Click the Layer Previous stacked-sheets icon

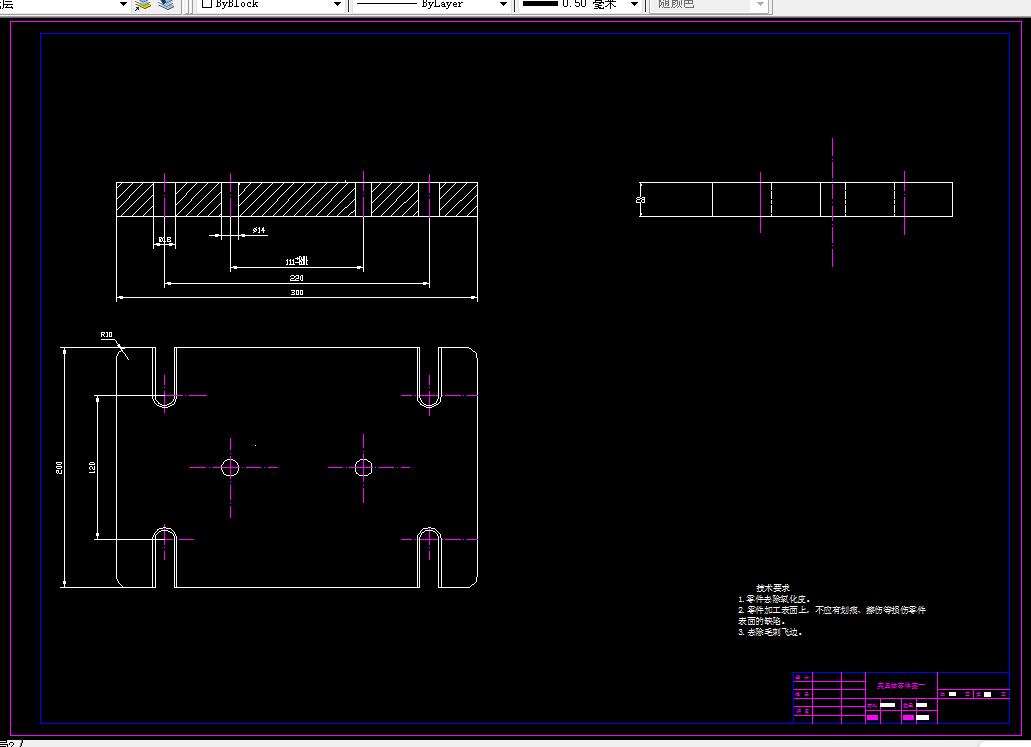(166, 5)
